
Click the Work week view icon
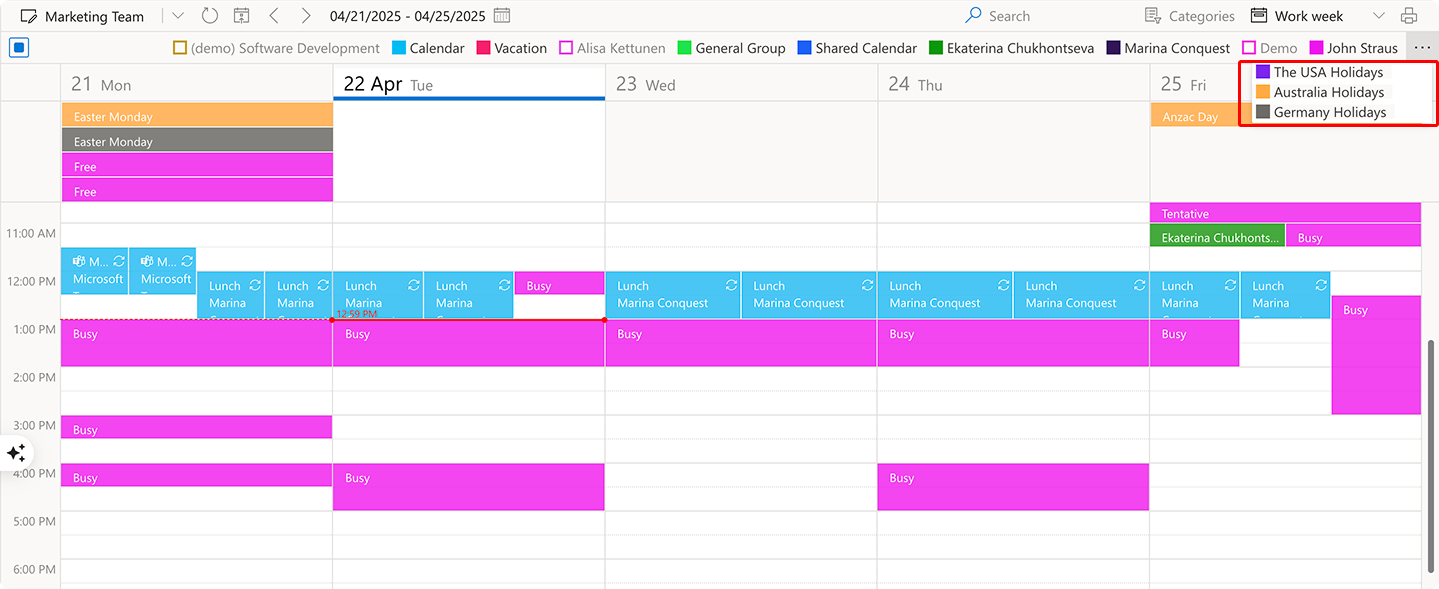pos(1258,16)
